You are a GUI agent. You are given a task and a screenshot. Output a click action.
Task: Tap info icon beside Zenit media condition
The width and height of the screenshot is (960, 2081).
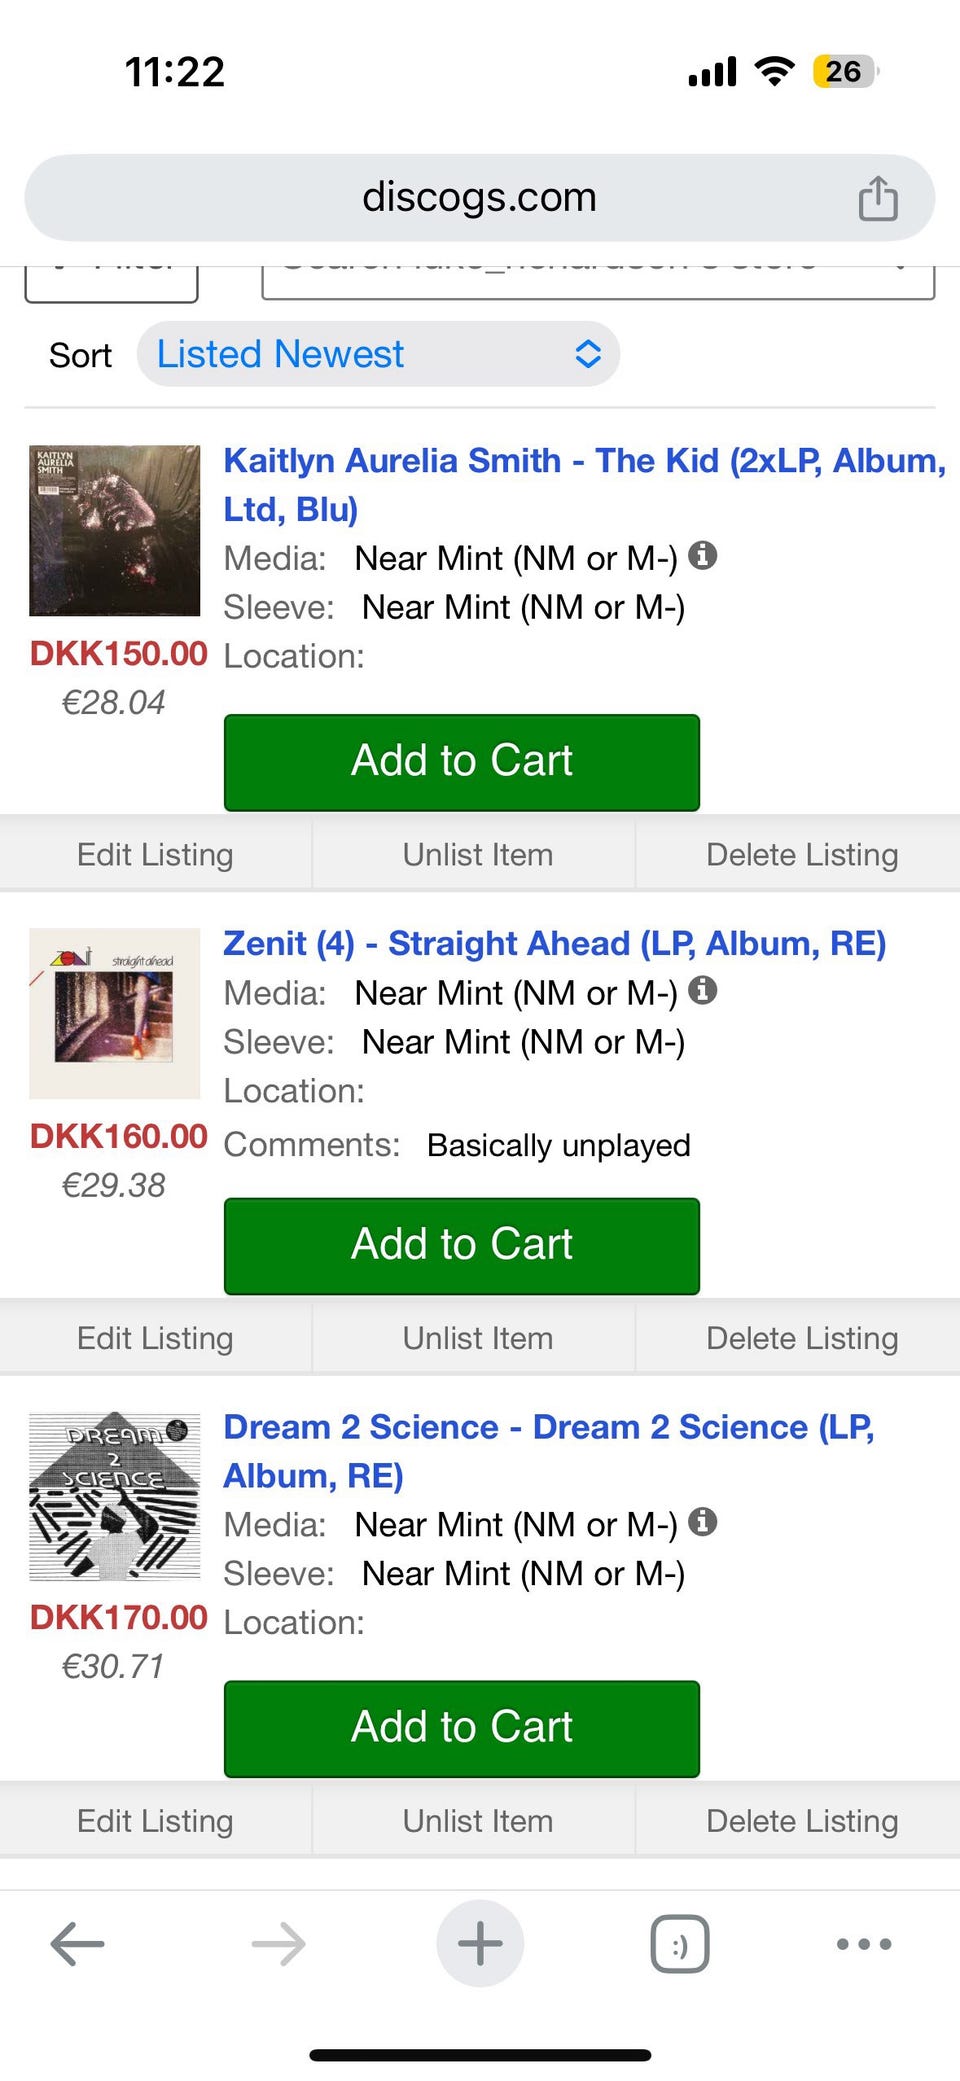[703, 990]
